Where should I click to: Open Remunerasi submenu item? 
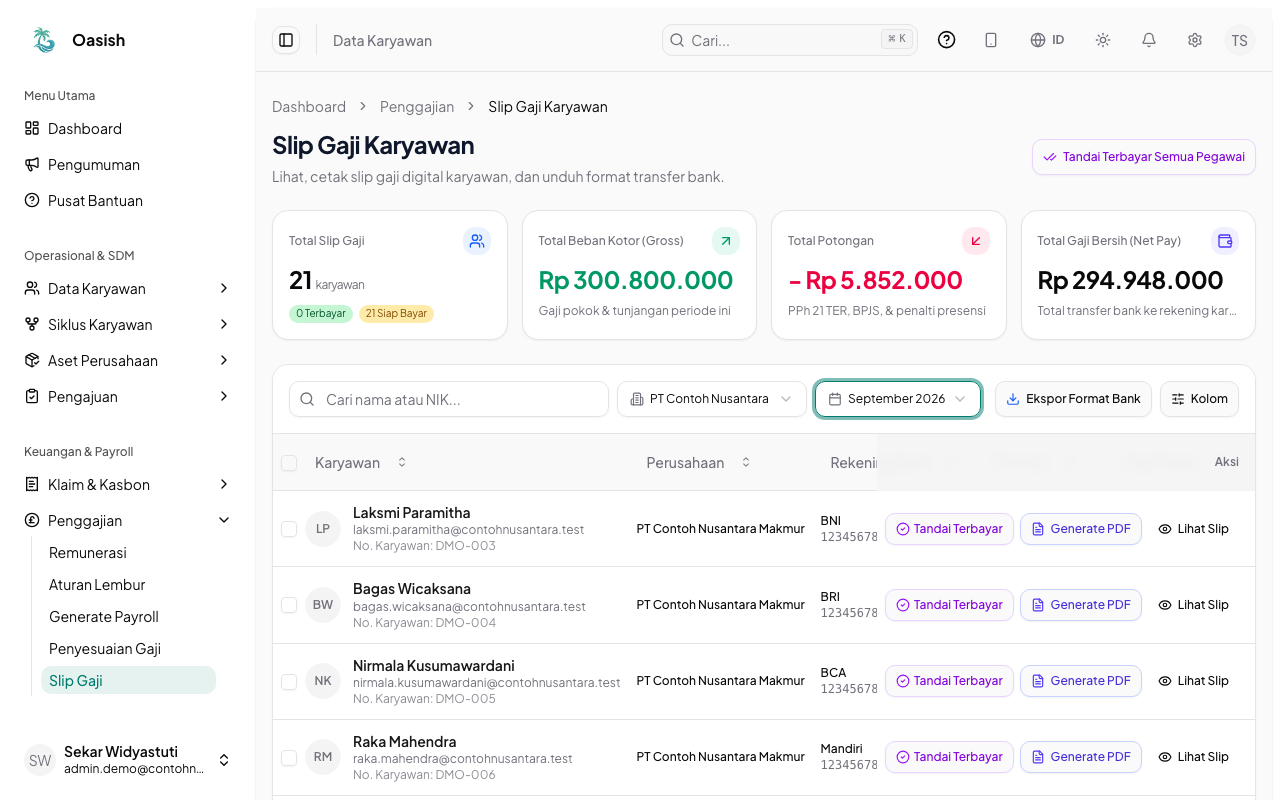[x=128, y=553]
